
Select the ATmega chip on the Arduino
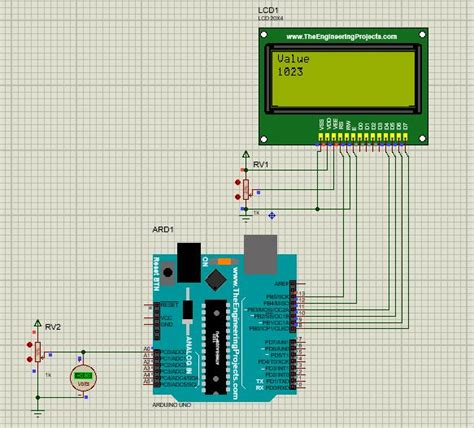pos(216,347)
